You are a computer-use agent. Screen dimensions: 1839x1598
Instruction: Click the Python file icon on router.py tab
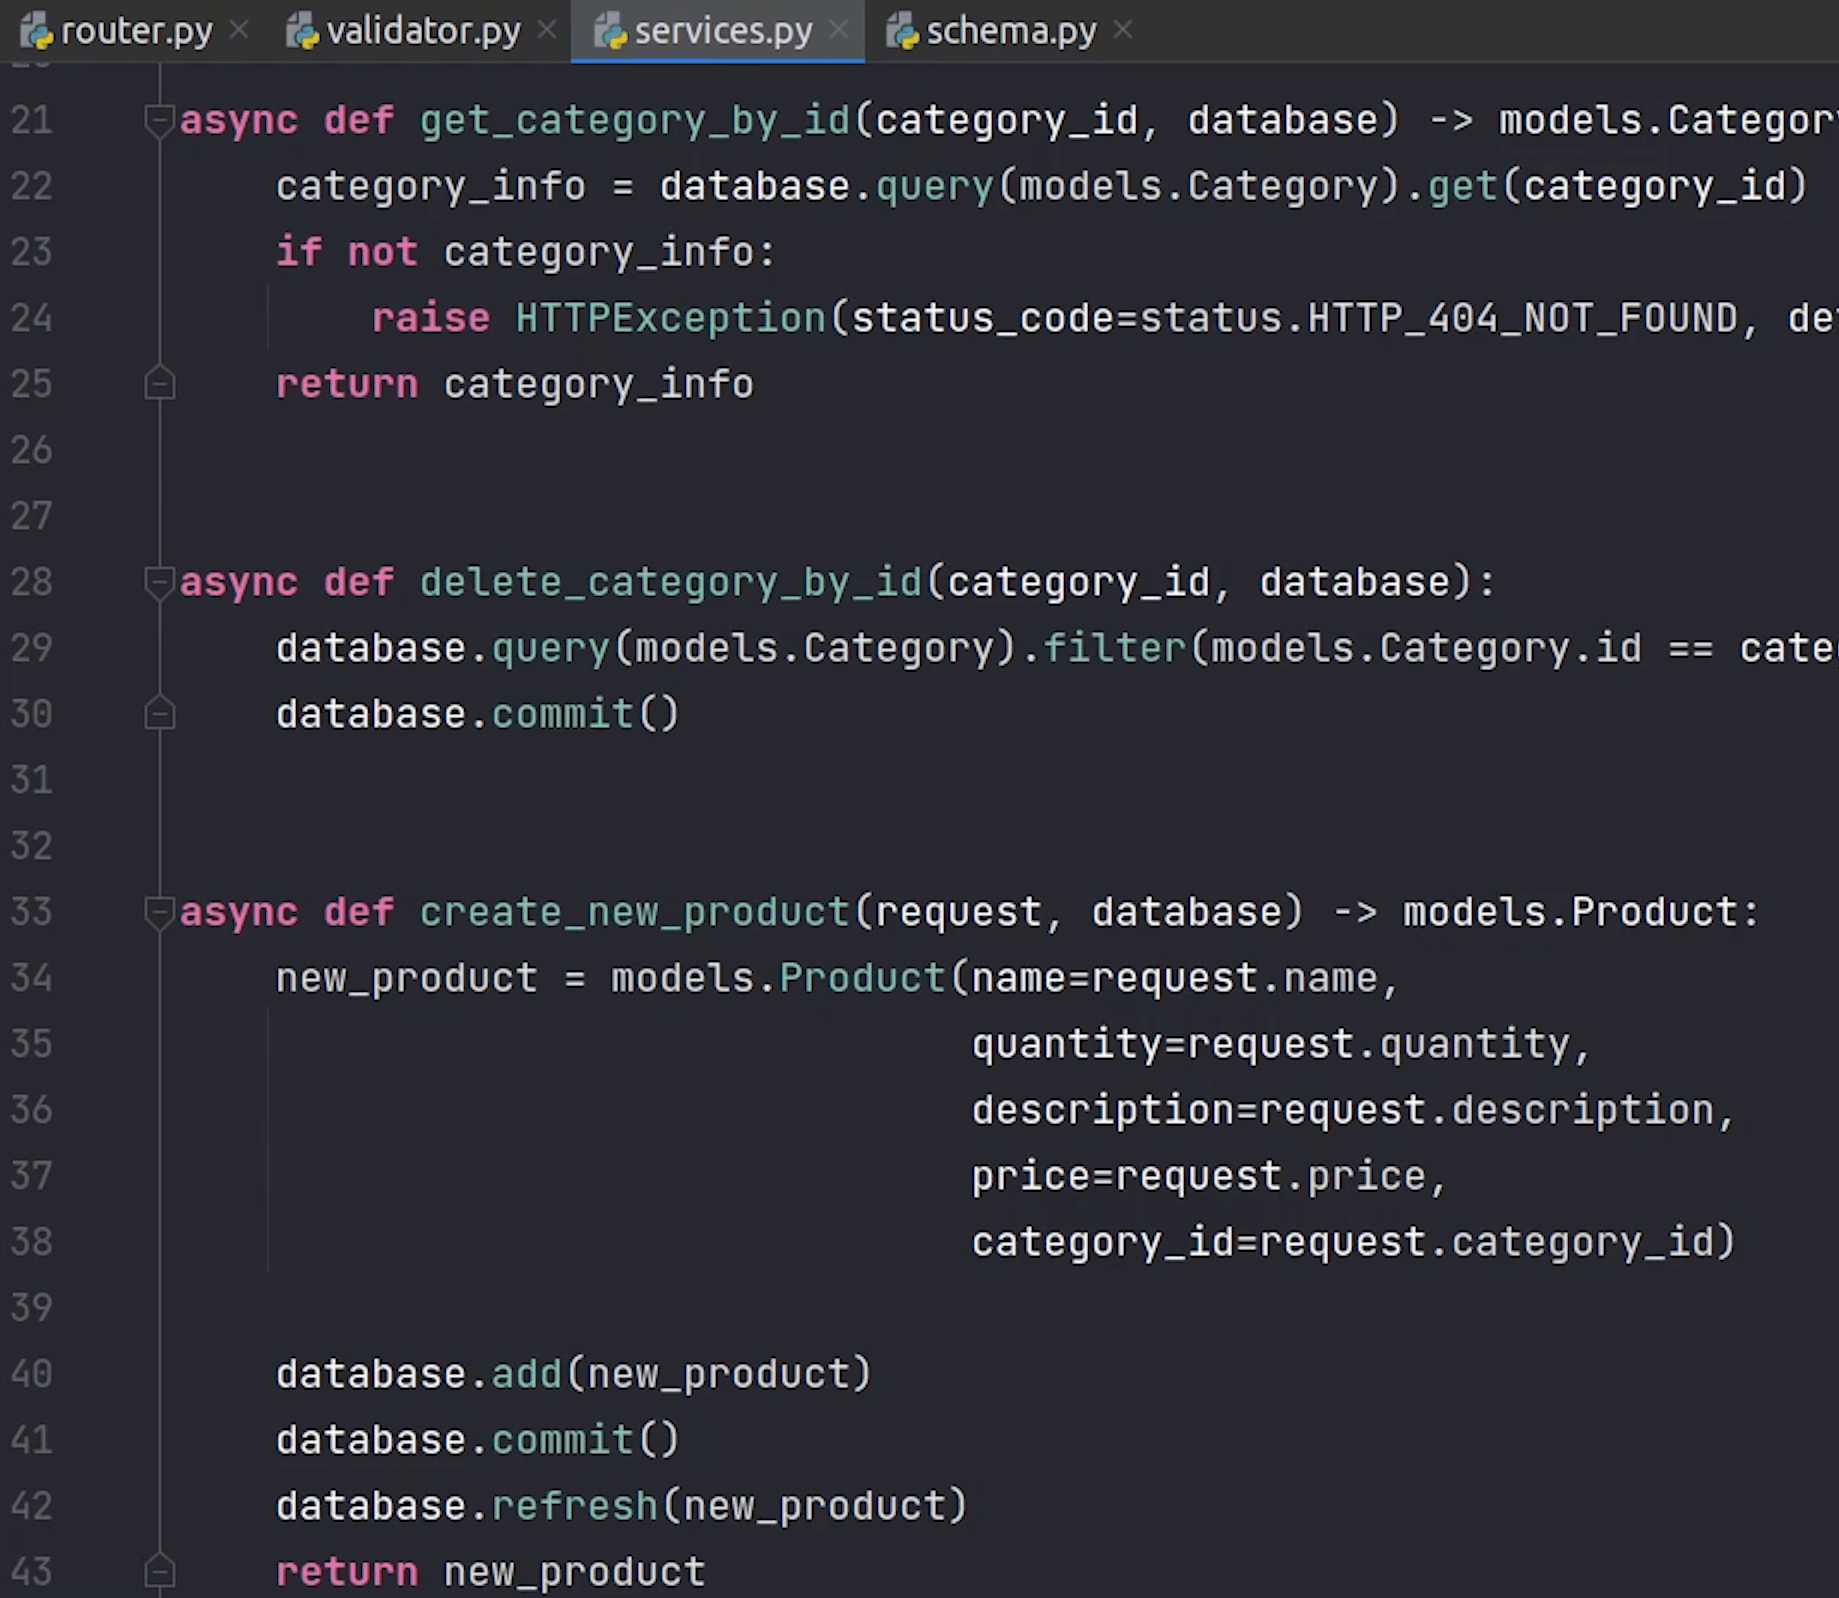[x=37, y=33]
